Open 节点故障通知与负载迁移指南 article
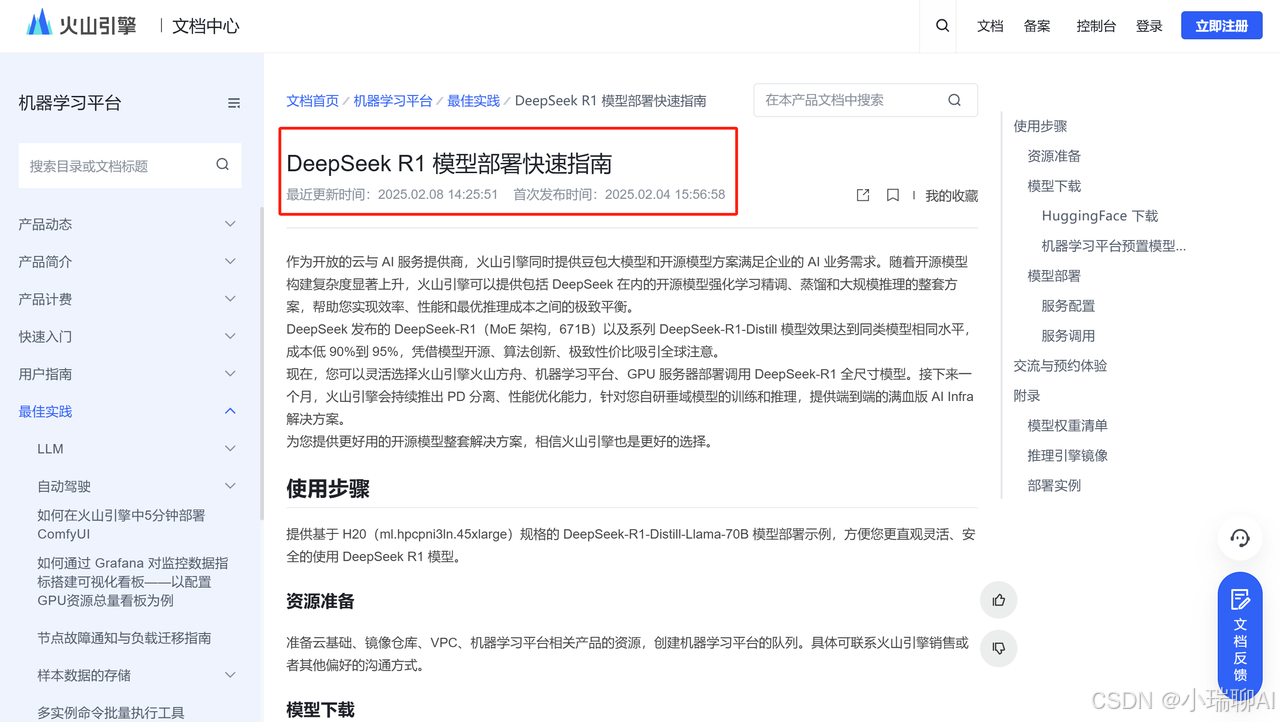The image size is (1280, 722). (x=124, y=638)
